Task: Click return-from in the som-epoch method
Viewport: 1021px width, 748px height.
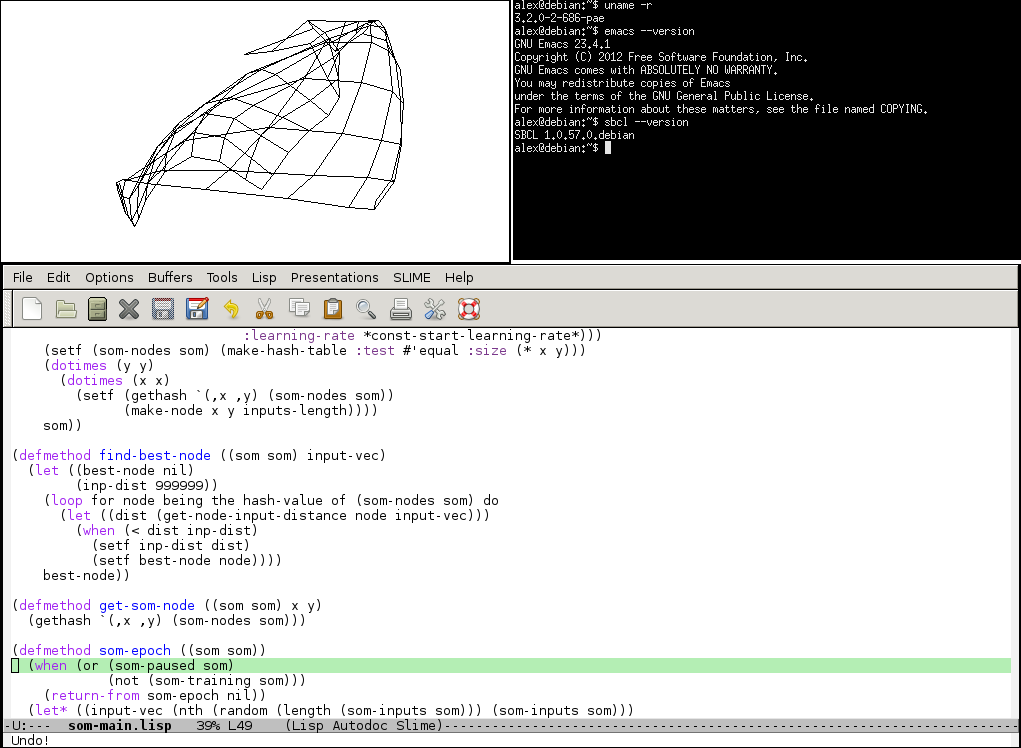Action: click(x=95, y=695)
